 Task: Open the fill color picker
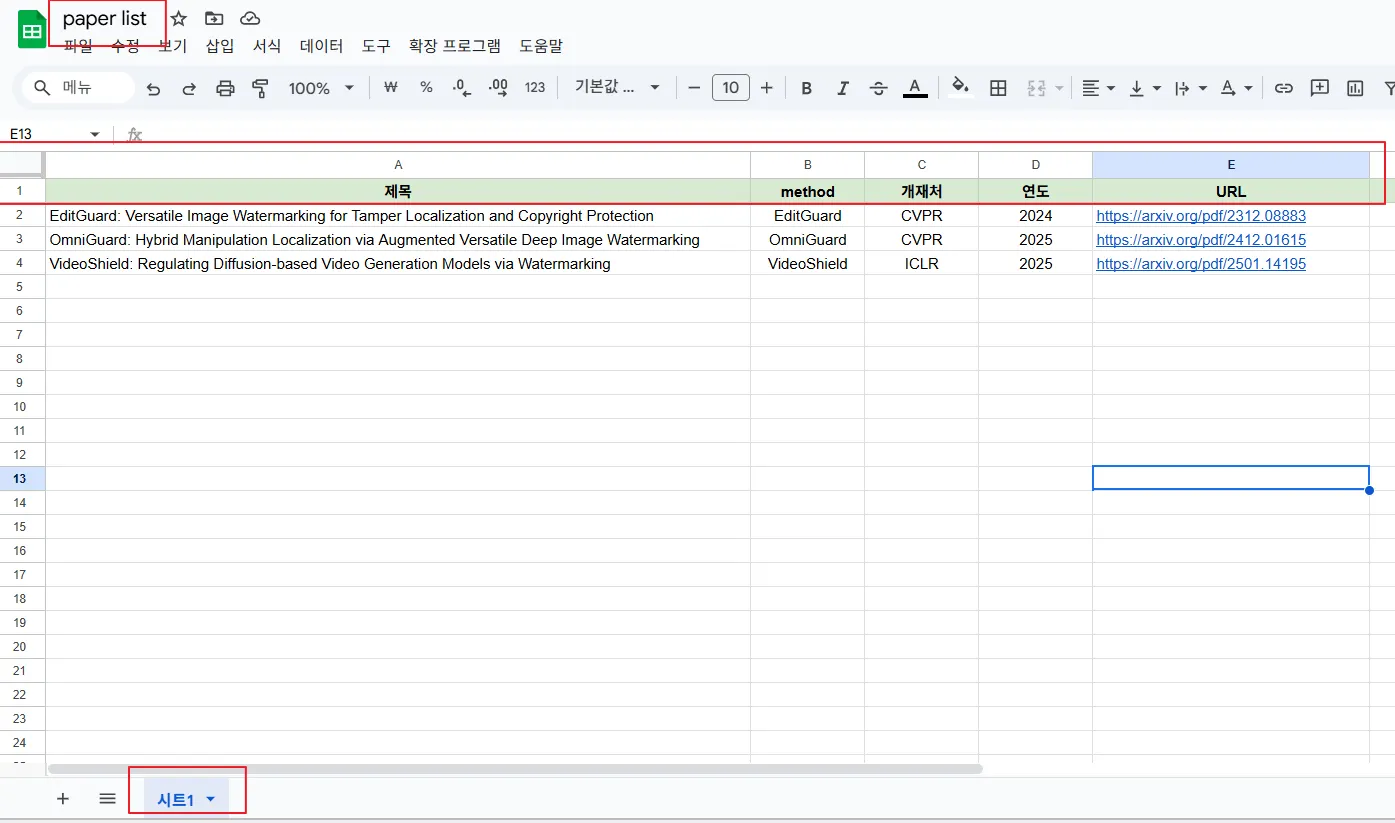point(961,88)
